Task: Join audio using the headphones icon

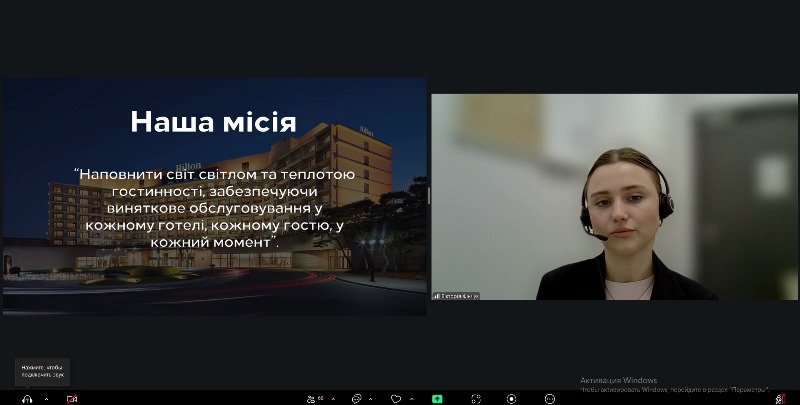Action: 27,399
